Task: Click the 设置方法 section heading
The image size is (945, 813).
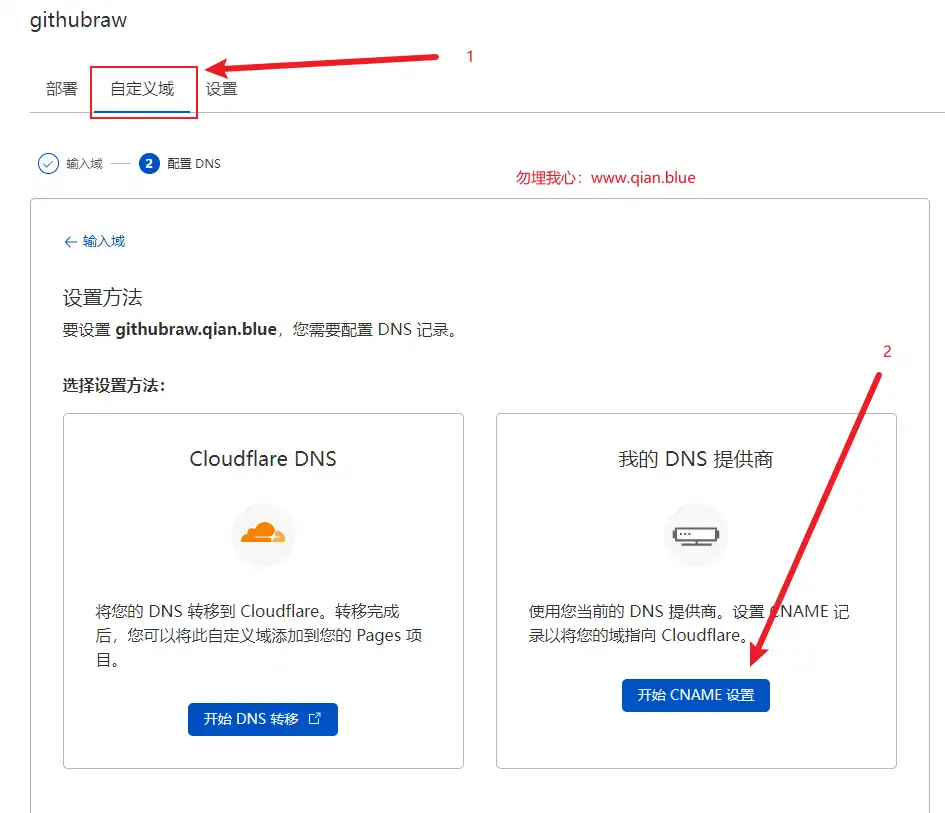Action: (103, 298)
